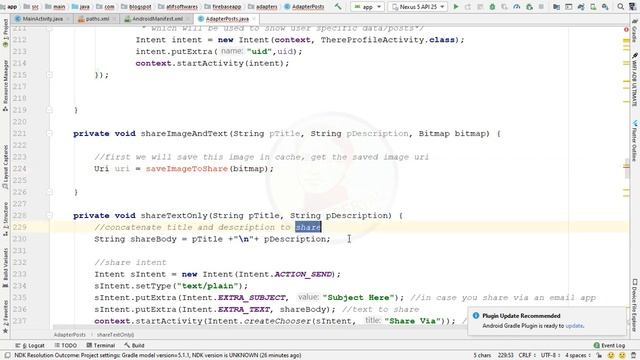Click the selected word share on line 229
Screen dimensions: 640x360
pyautogui.click(x=308, y=227)
